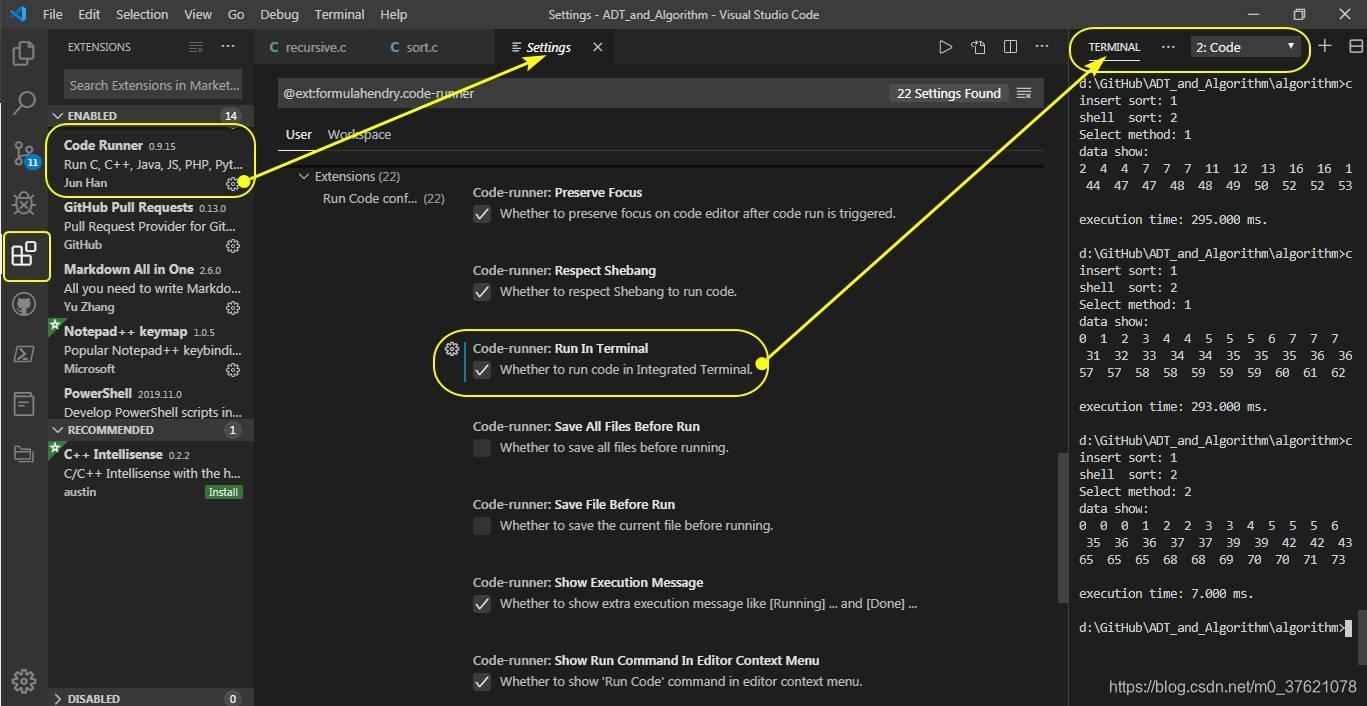Open Code Runner extension gear menu
Image resolution: width=1367 pixels, height=706 pixels.
coord(233,184)
